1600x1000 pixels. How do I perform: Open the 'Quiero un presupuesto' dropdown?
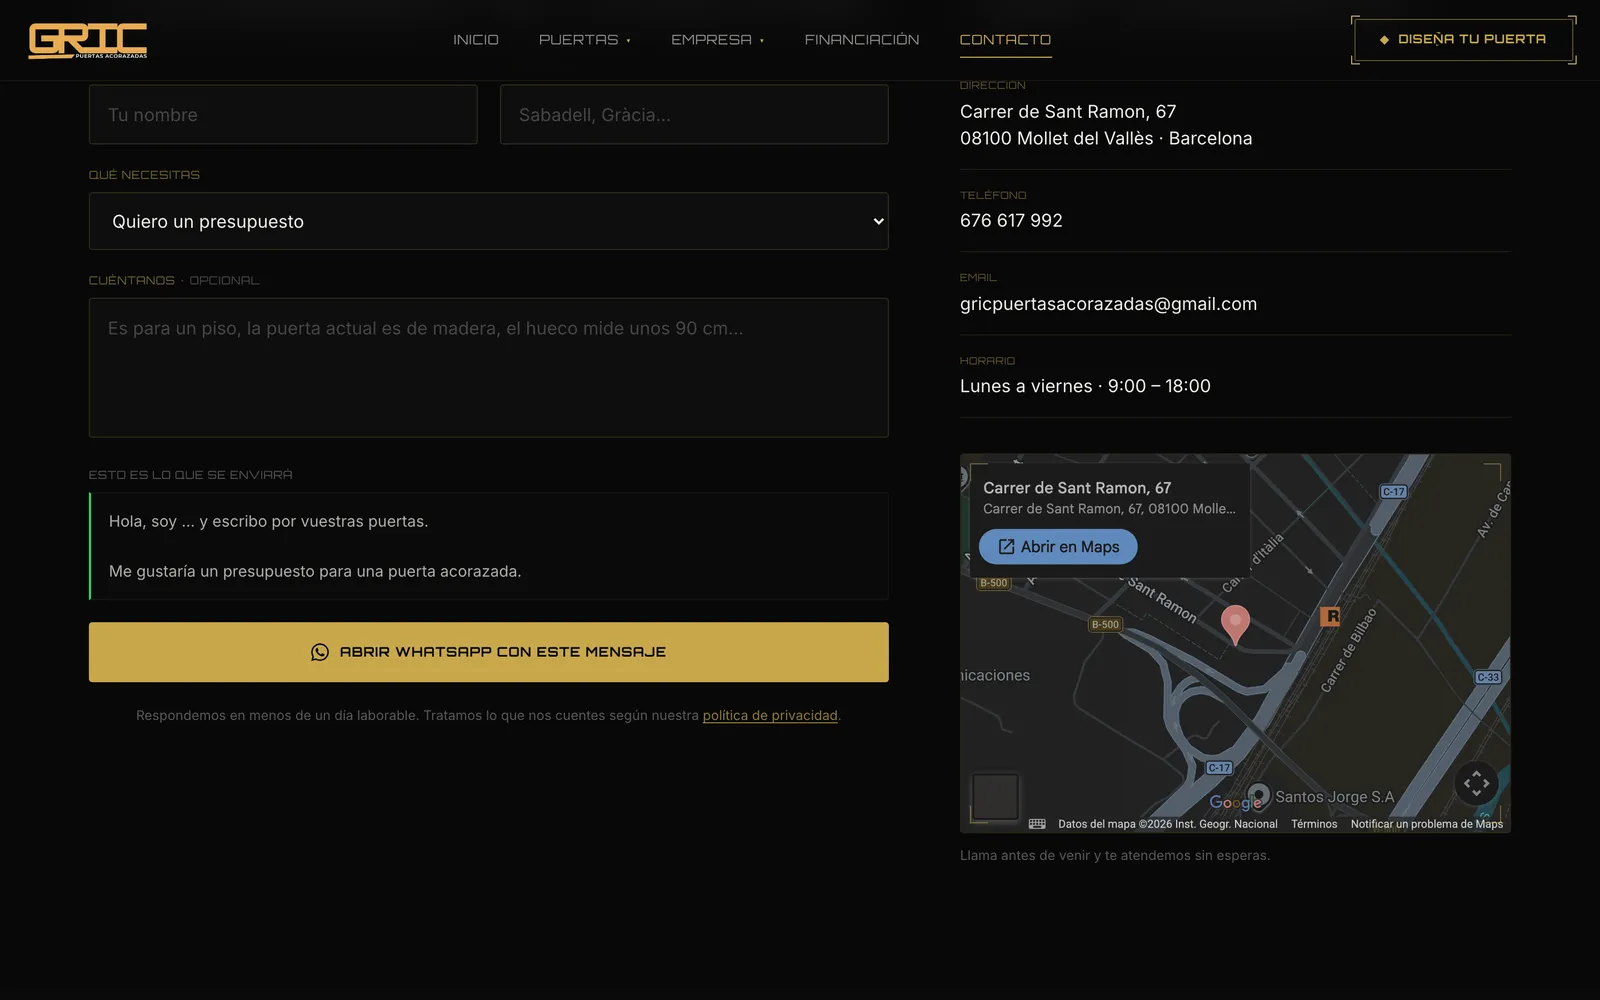(x=488, y=221)
